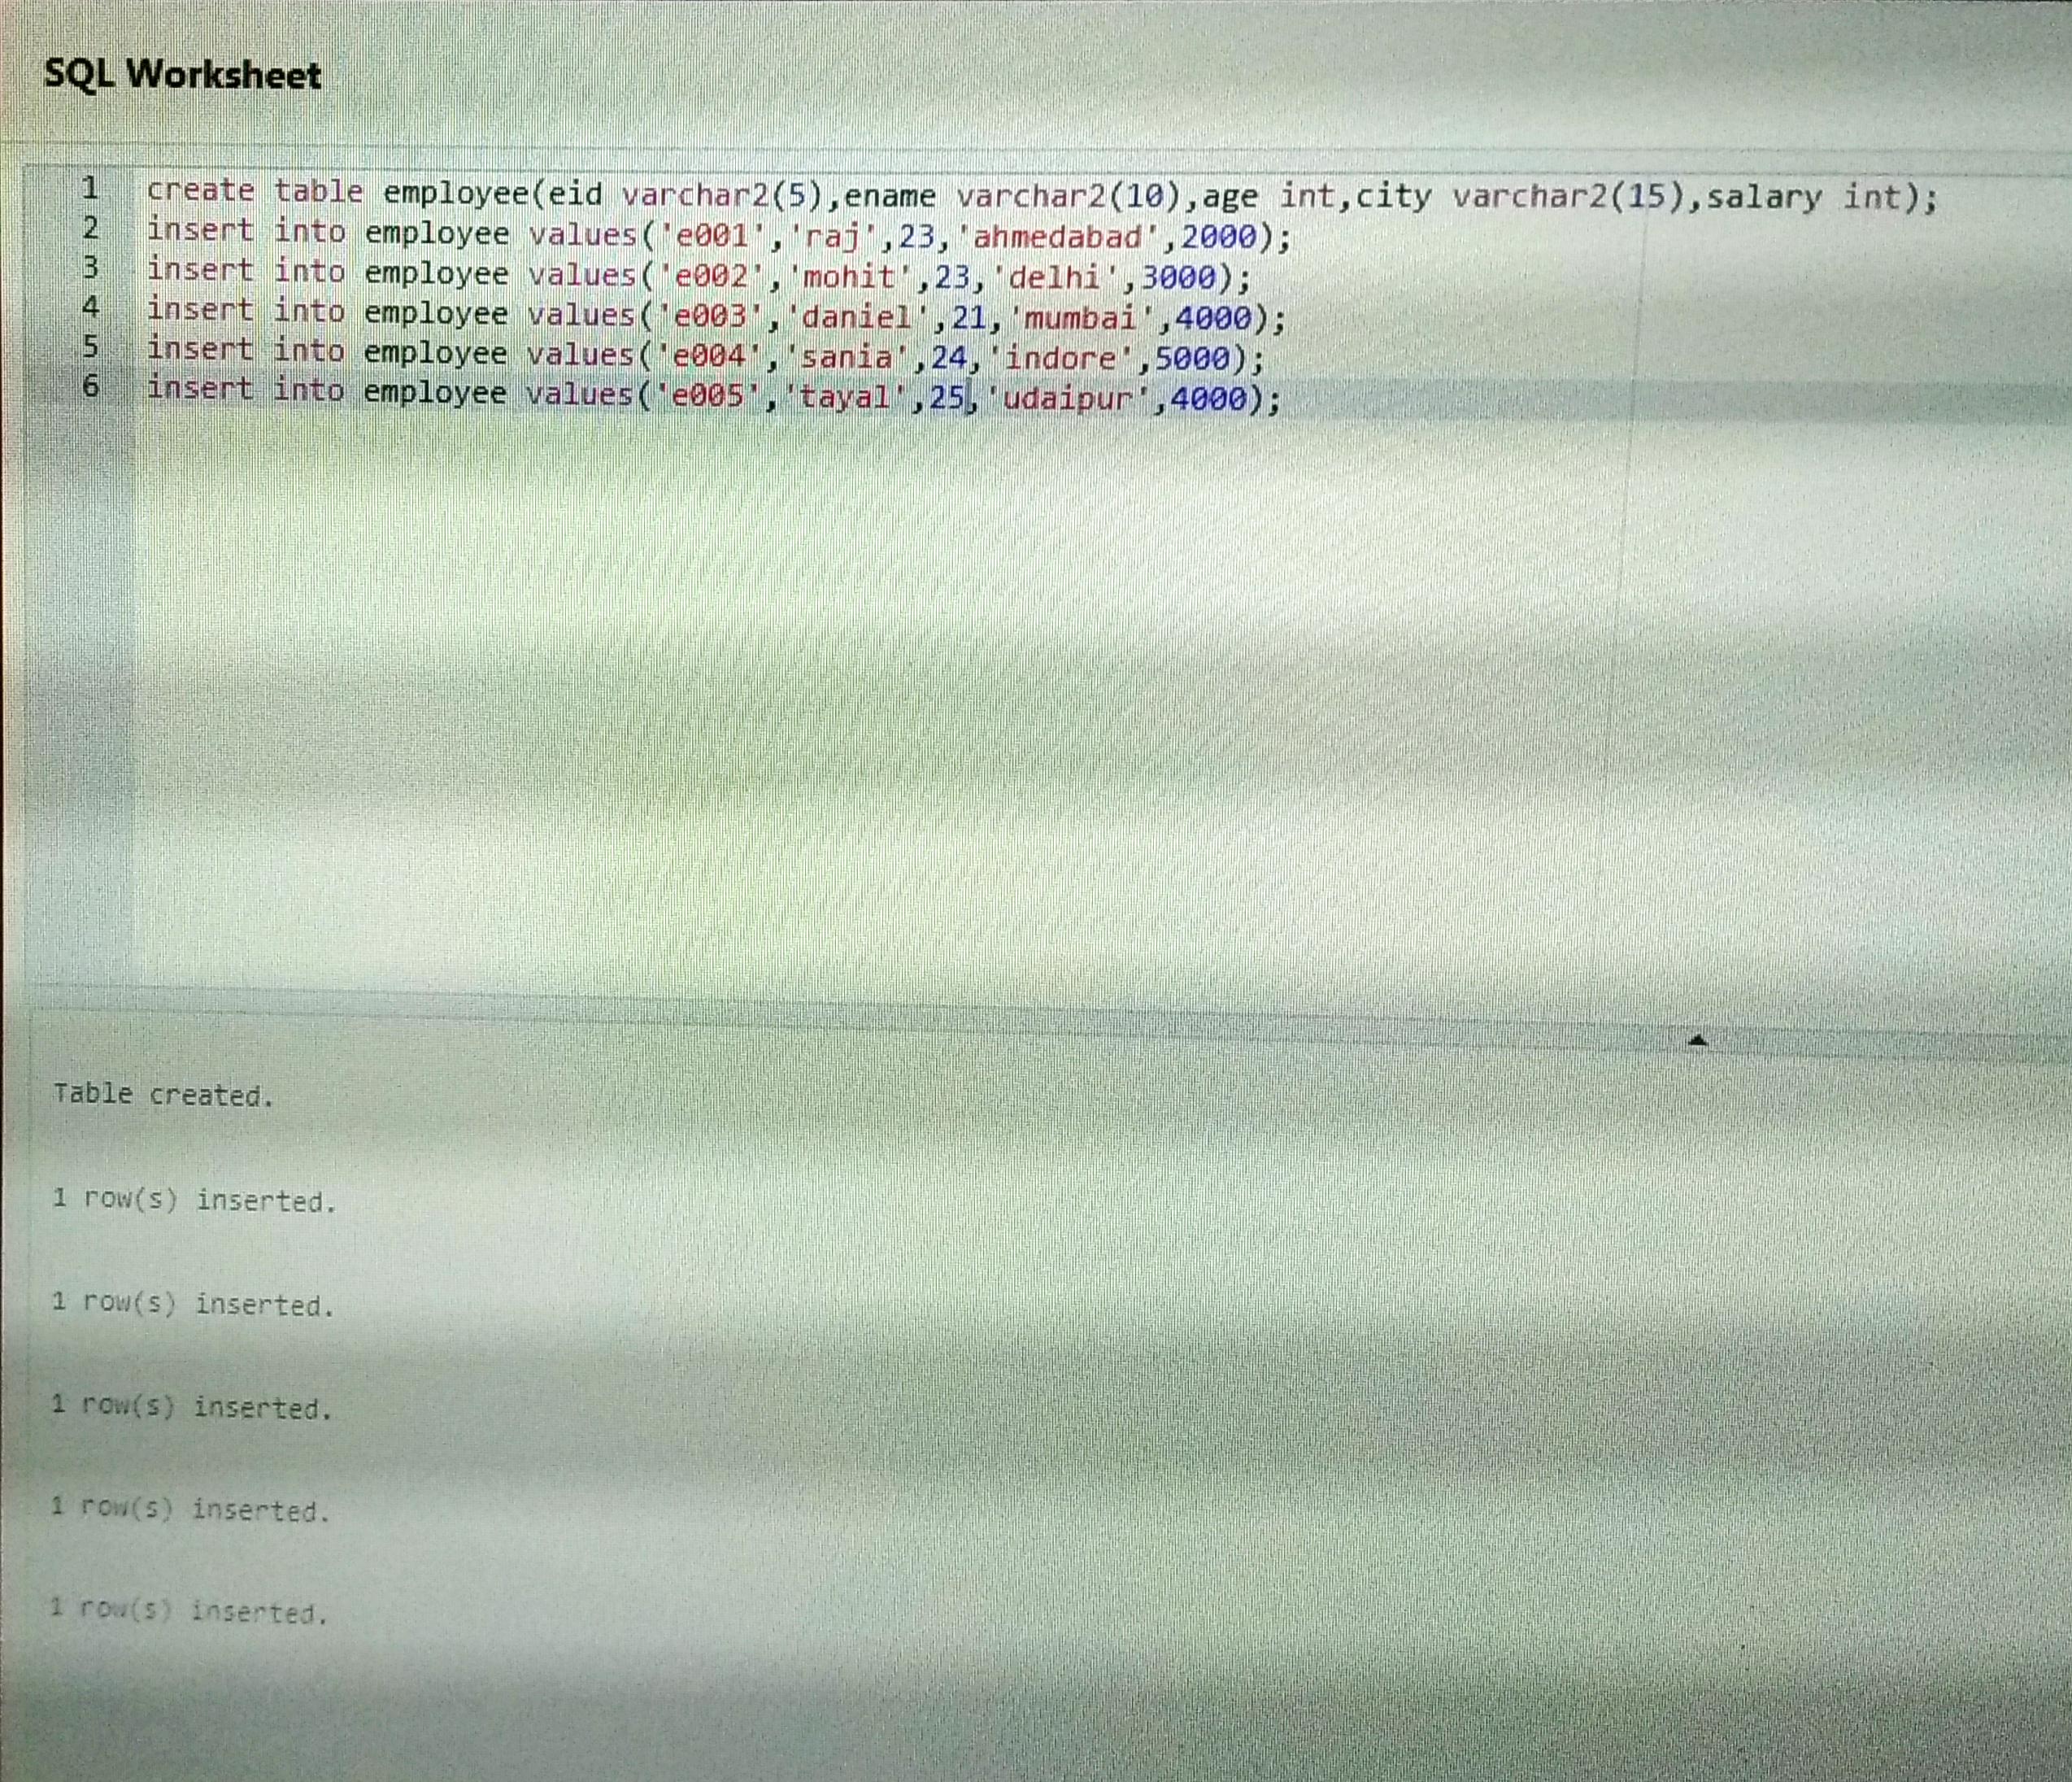The image size is (2072, 1782).
Task: Click line number 6 in gutter
Action: [90, 386]
